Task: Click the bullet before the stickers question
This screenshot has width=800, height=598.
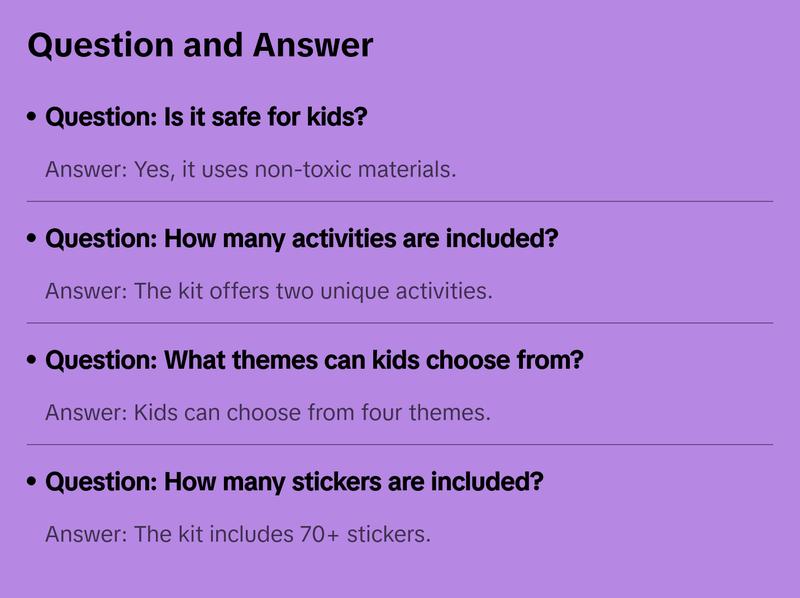Action: (x=33, y=483)
